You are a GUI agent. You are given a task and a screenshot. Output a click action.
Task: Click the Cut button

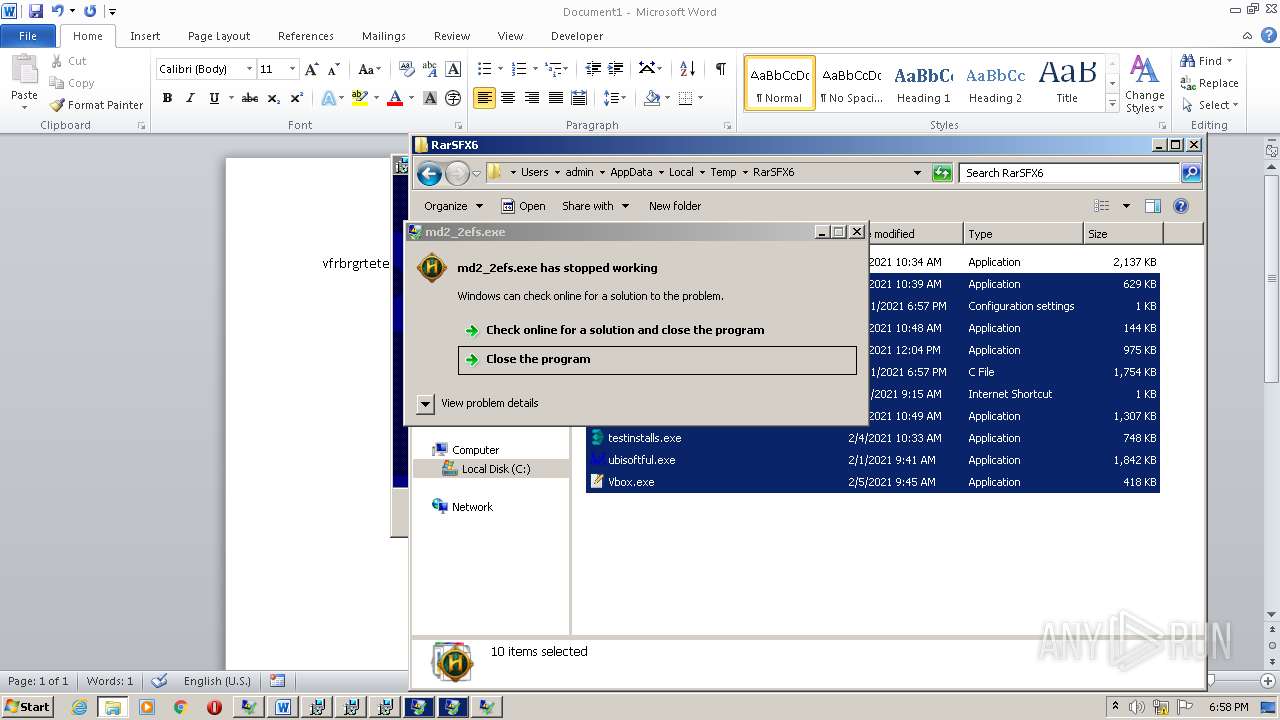(x=69, y=61)
